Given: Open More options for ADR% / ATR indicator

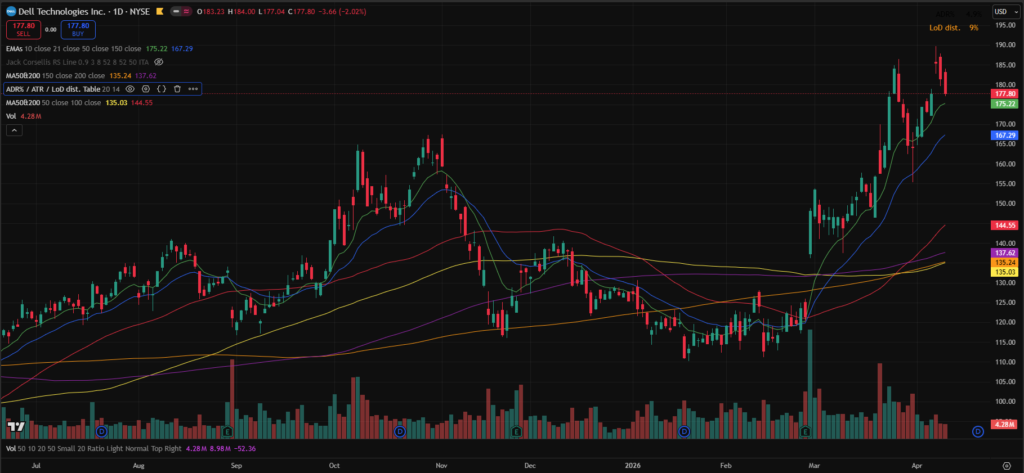Looking at the screenshot, I should 193,89.
